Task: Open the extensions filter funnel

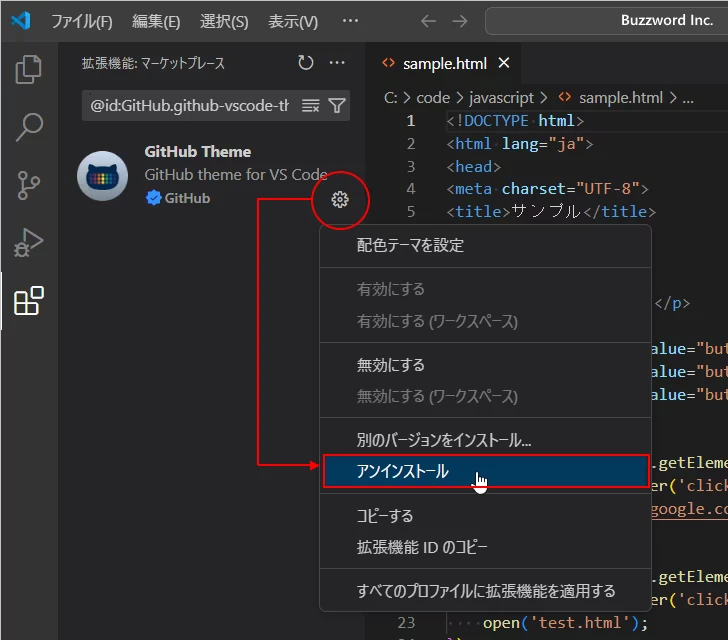Action: coord(337,106)
